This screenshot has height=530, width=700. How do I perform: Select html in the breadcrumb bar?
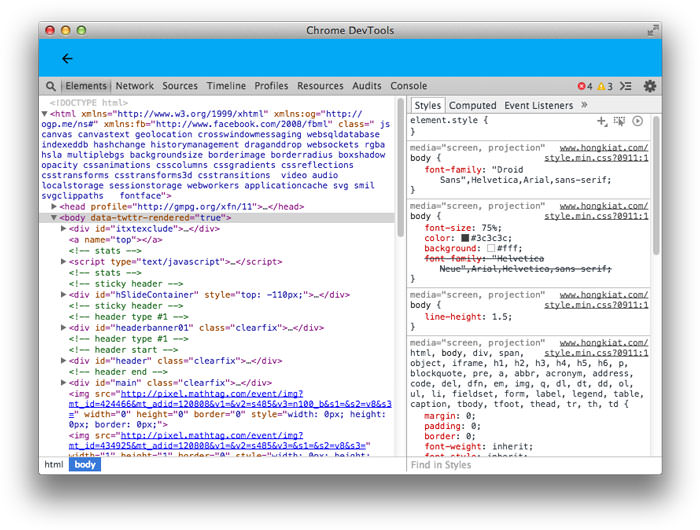pyautogui.click(x=54, y=465)
